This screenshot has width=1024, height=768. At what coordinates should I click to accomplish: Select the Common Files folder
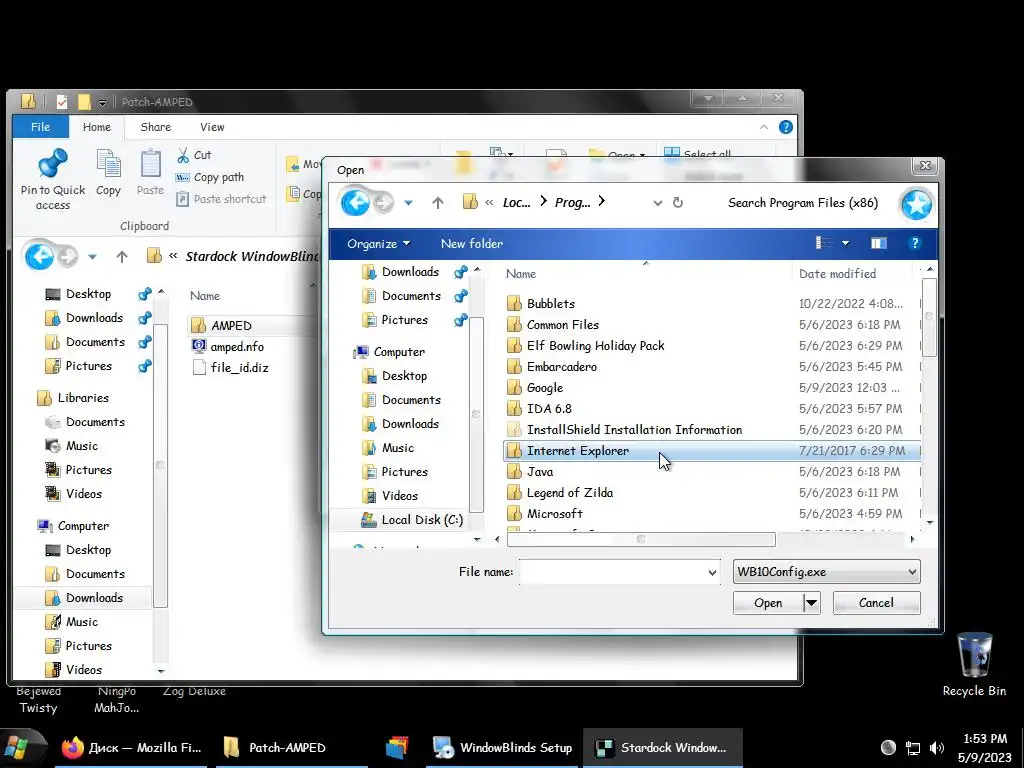(x=712, y=325)
